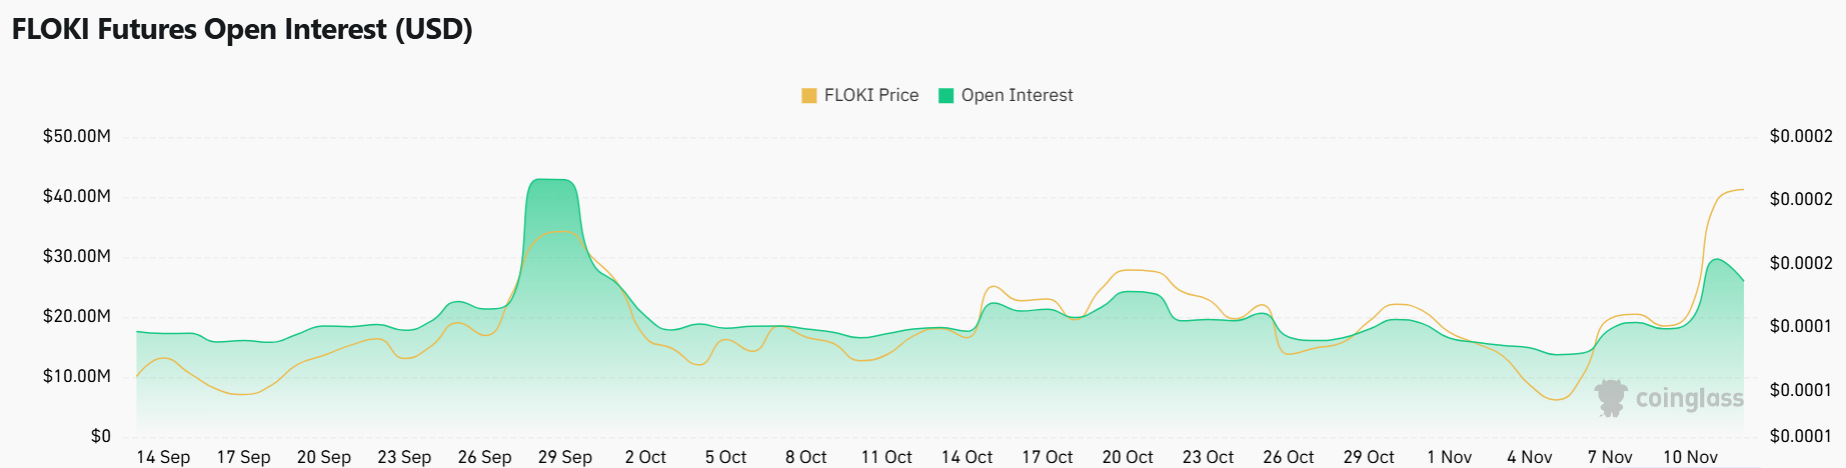
Task: Click the green Open Interest legend swatch
Action: click(x=946, y=96)
